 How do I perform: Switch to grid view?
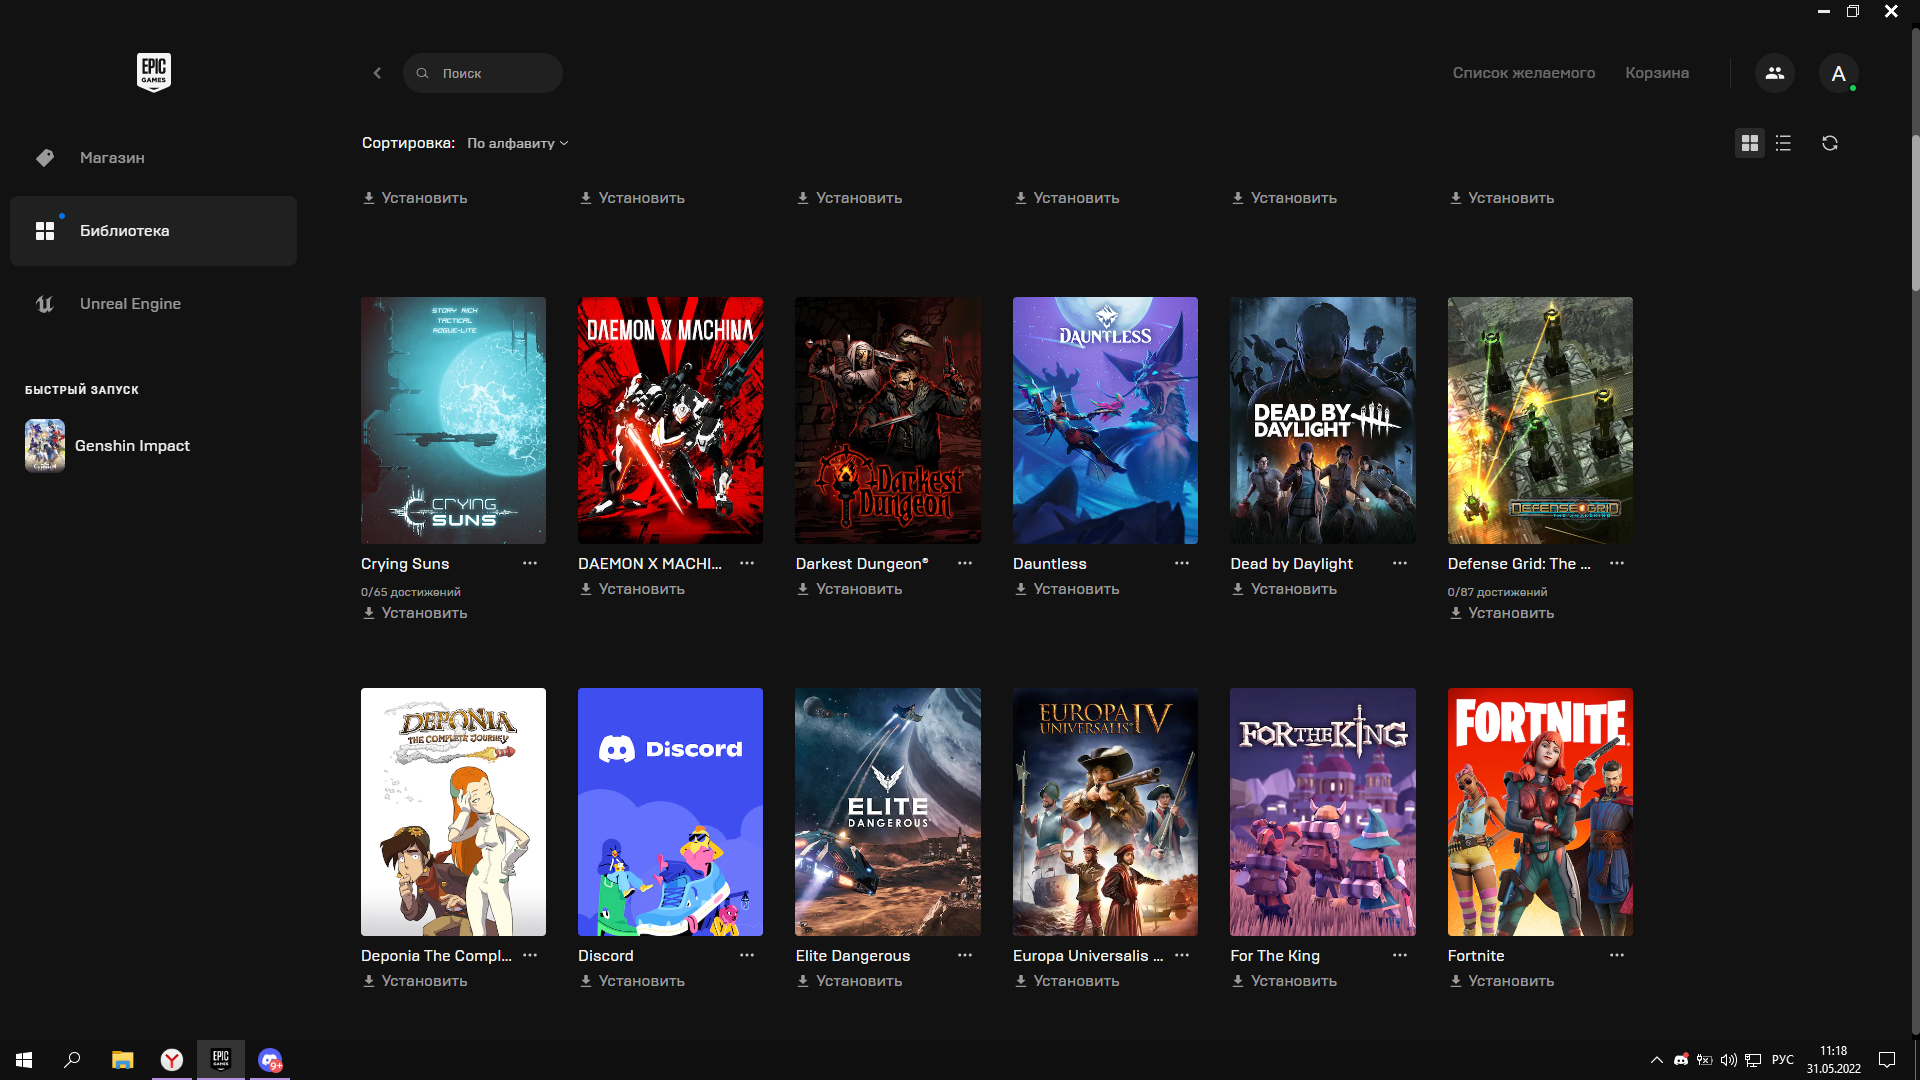pyautogui.click(x=1749, y=143)
